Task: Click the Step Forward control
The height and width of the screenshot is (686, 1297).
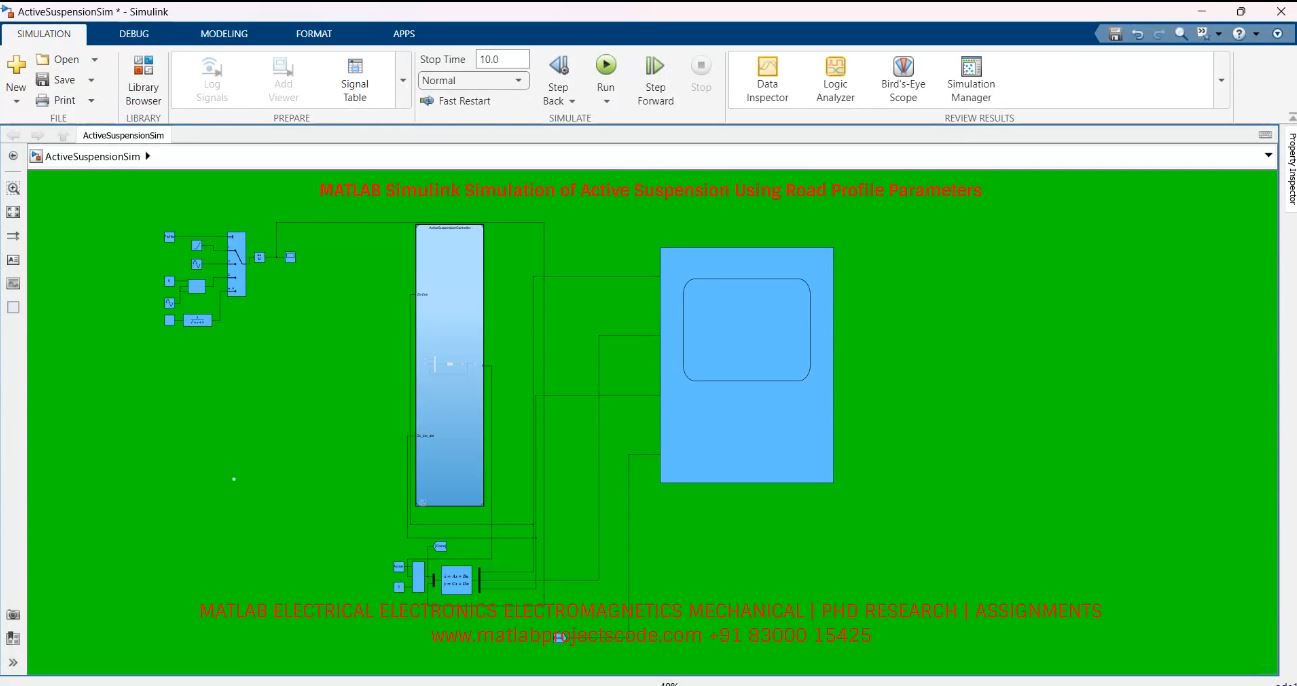Action: pos(654,80)
